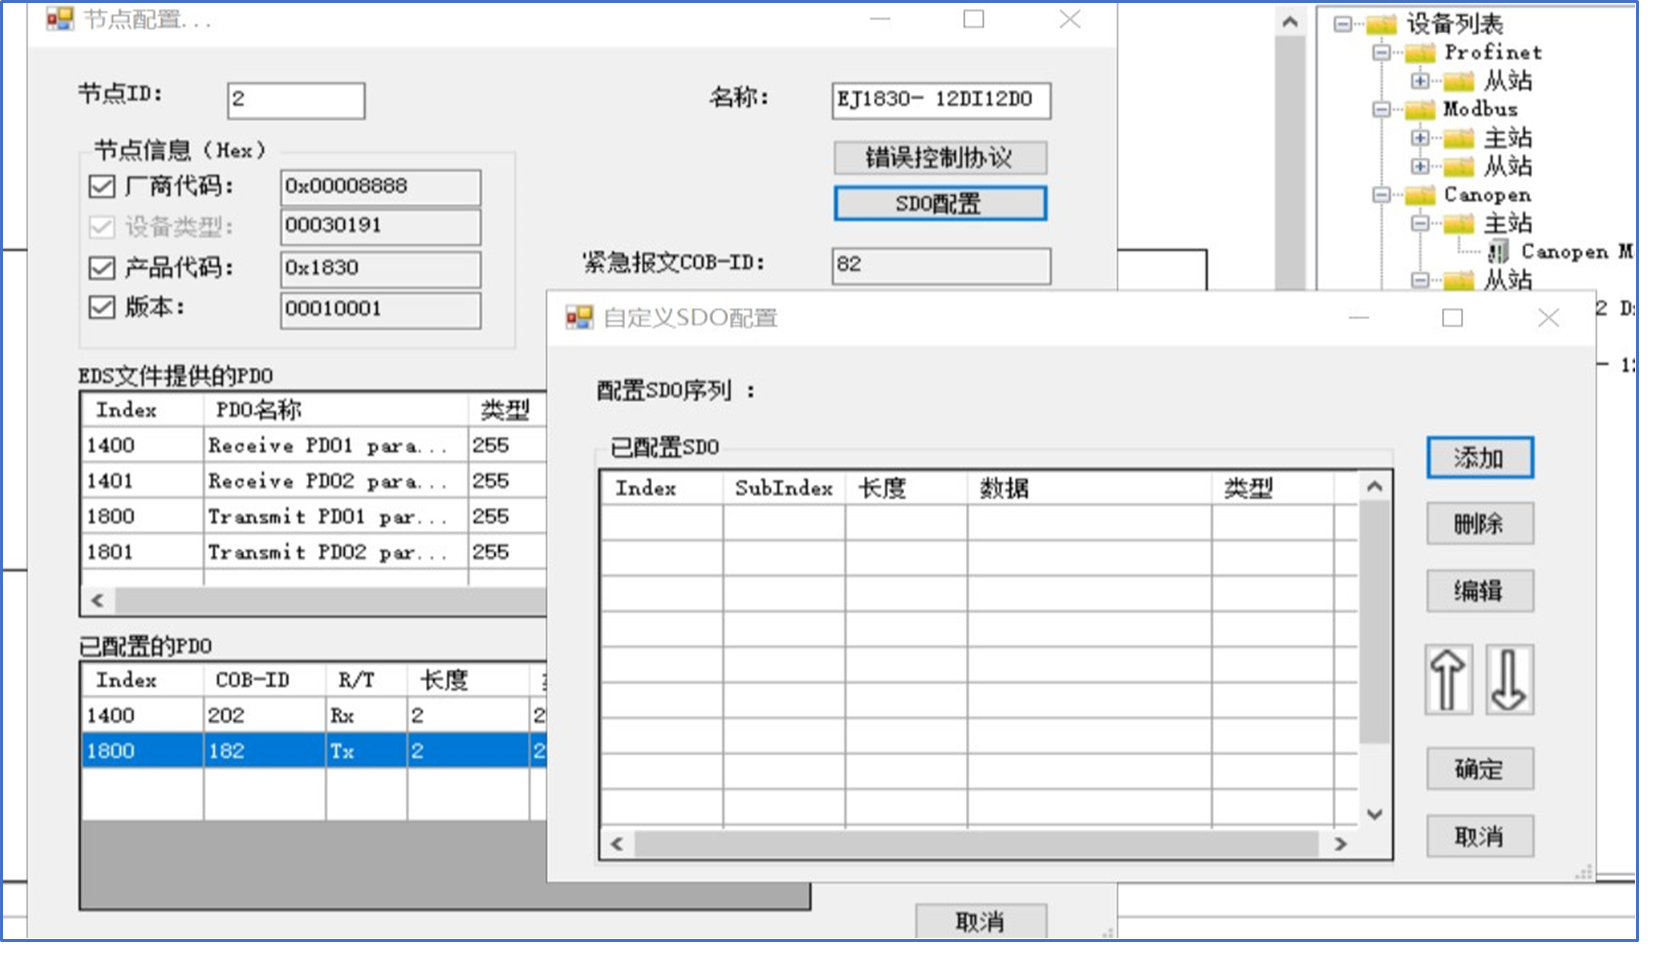
Task: Collapse 主站 under Canopen
Action: (x=1420, y=222)
